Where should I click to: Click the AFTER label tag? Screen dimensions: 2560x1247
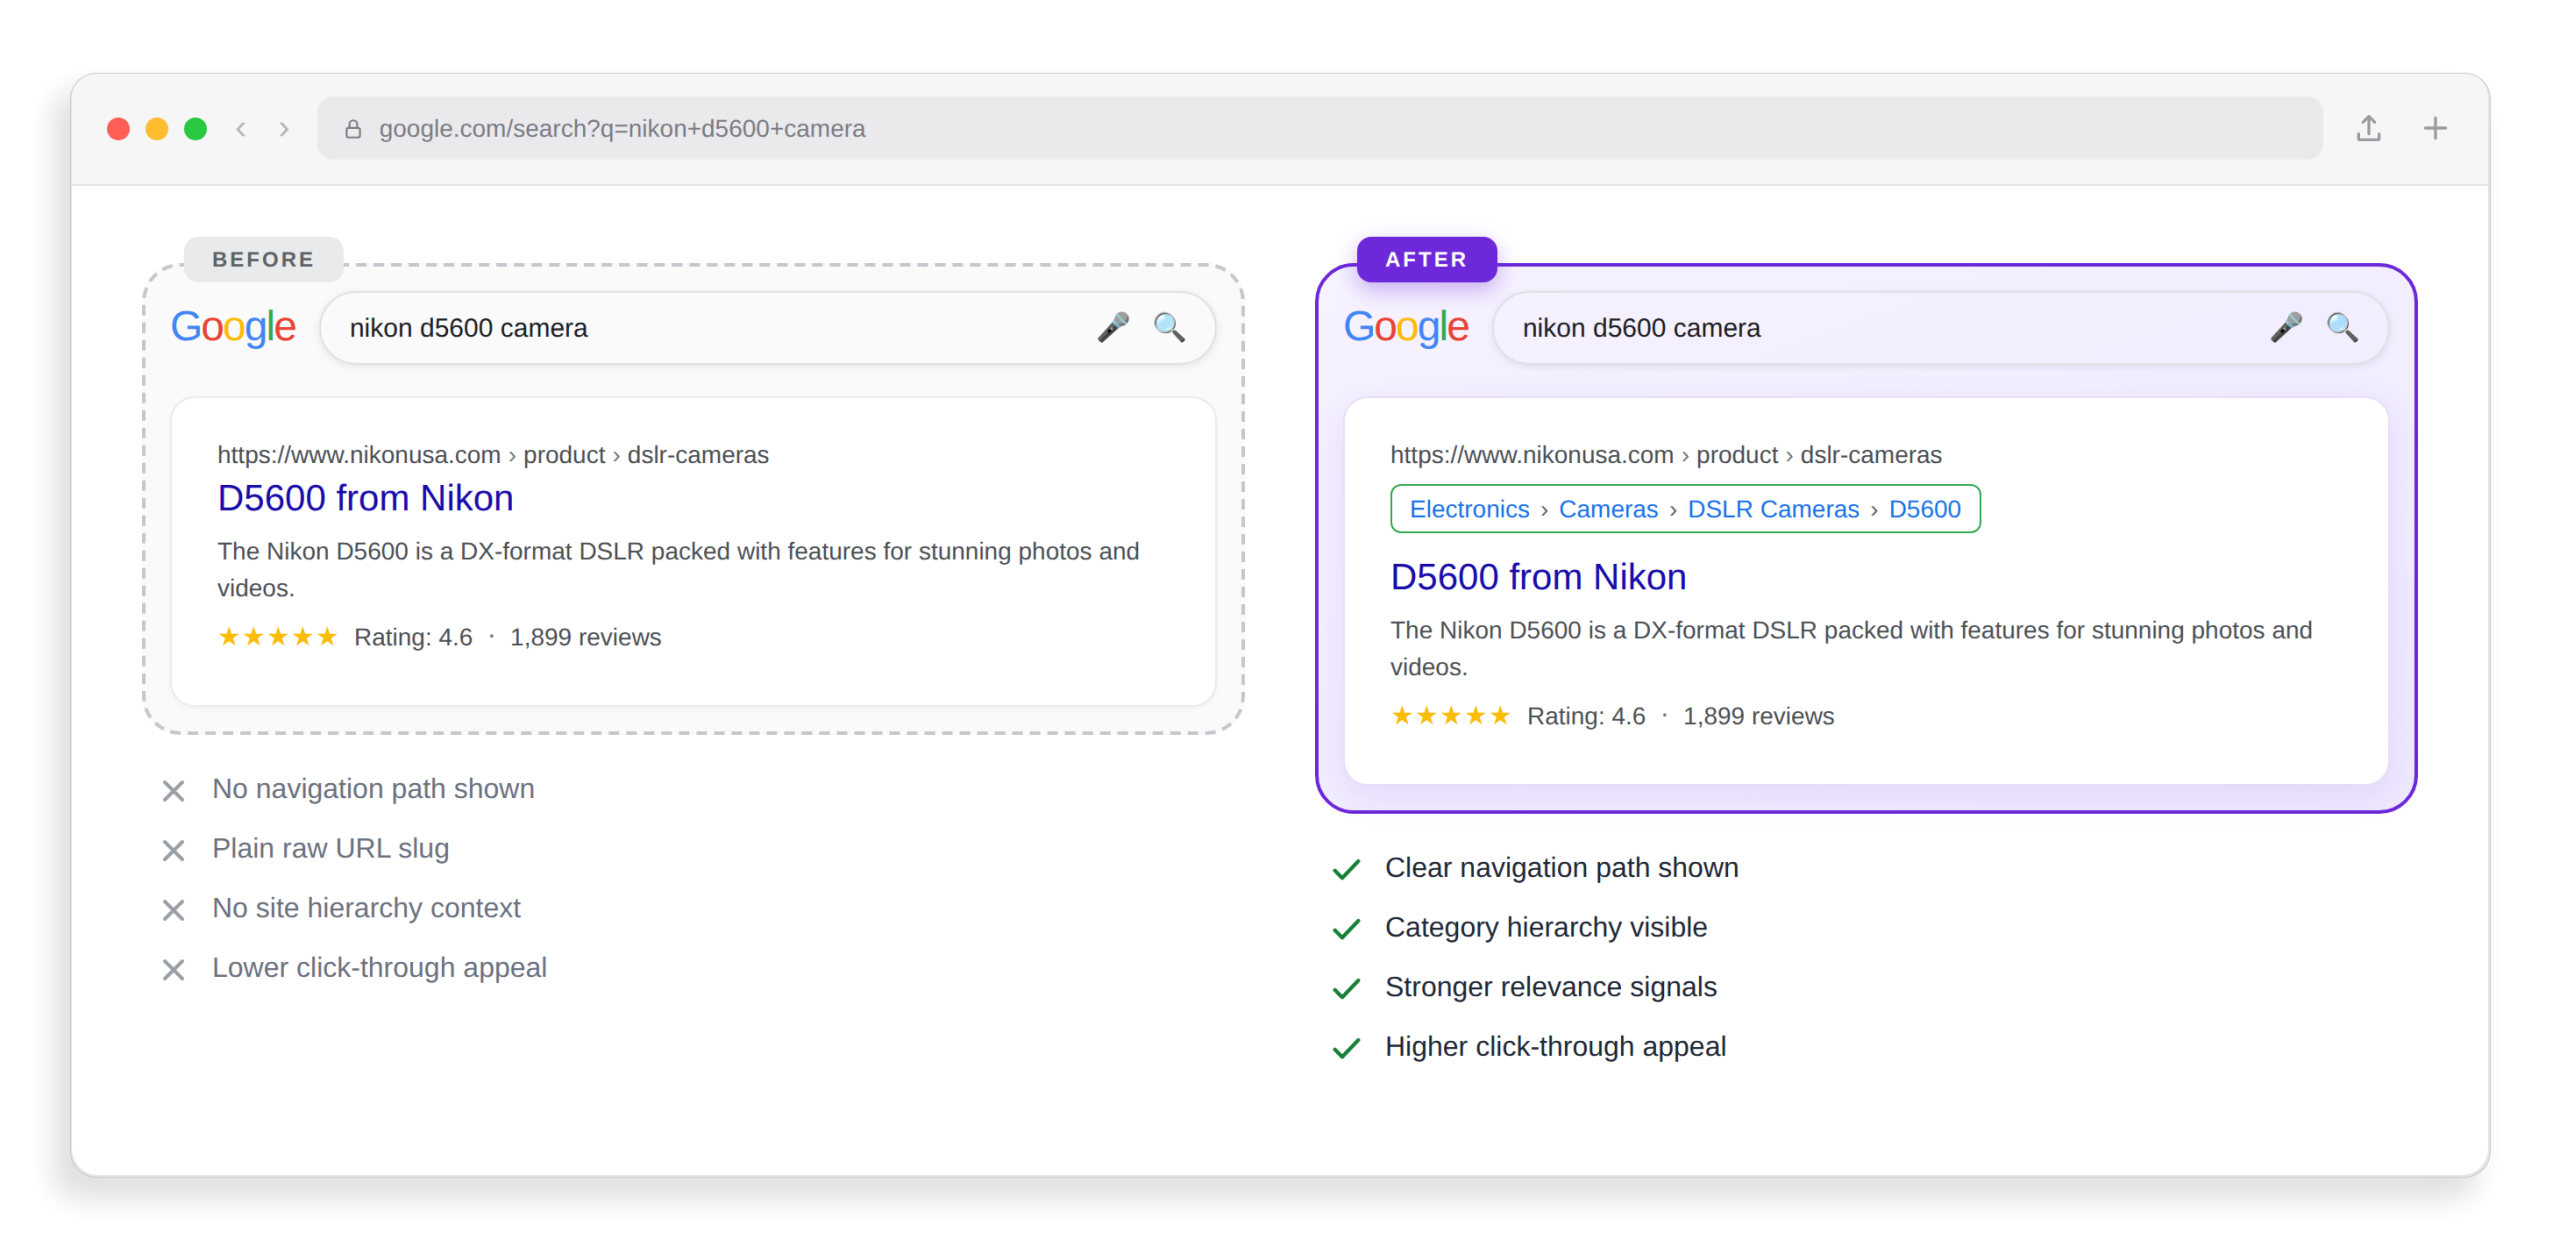pyautogui.click(x=1426, y=260)
